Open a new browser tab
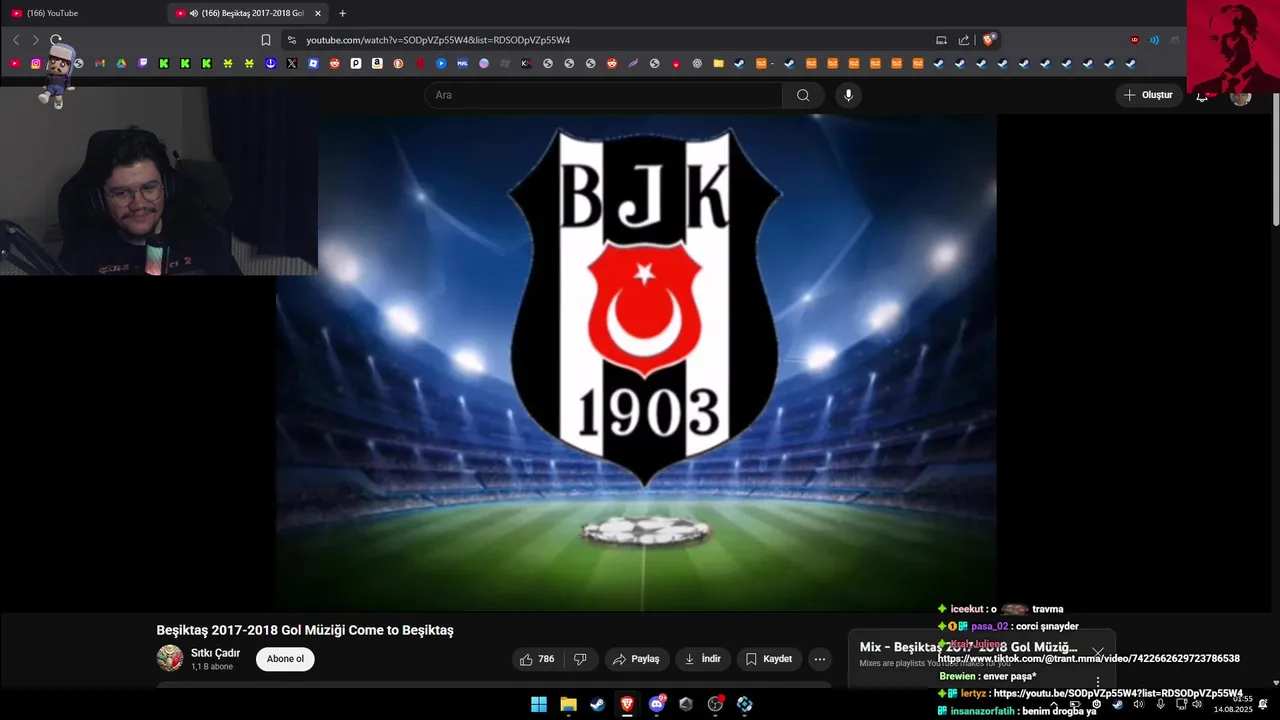Viewport: 1280px width, 720px height. pos(342,13)
